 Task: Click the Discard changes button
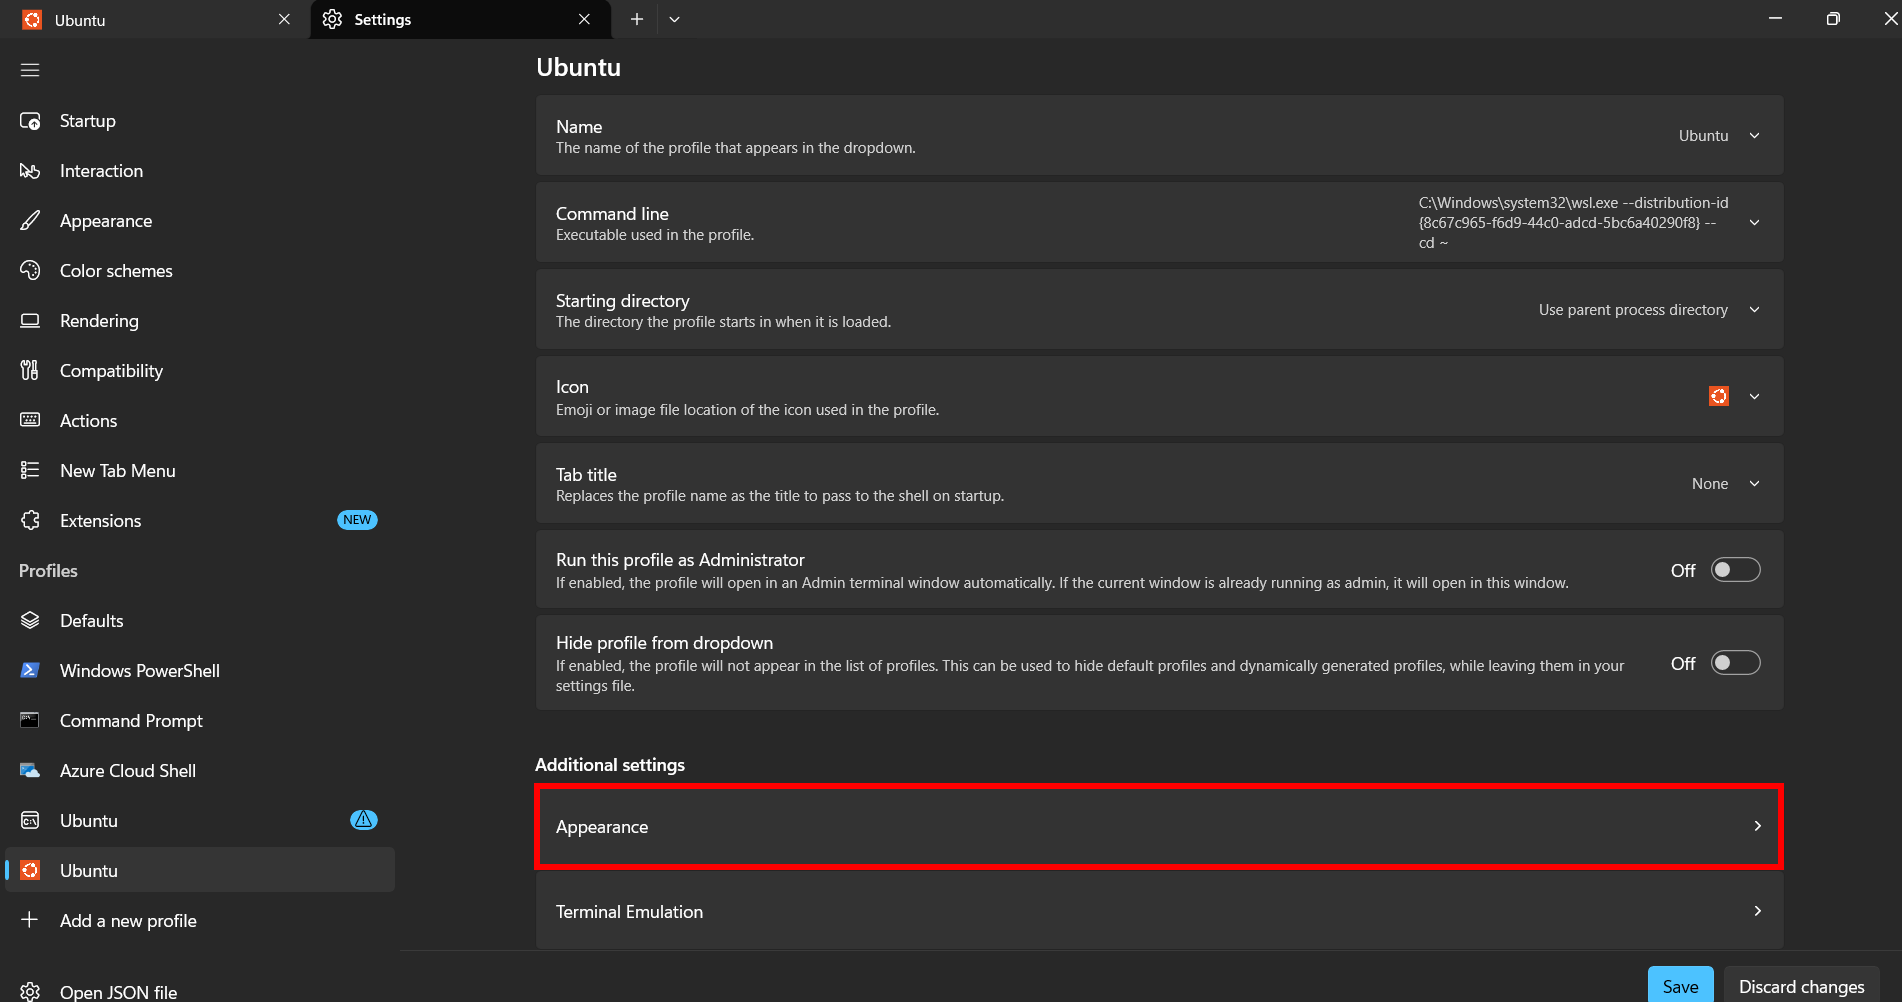[1801, 985]
